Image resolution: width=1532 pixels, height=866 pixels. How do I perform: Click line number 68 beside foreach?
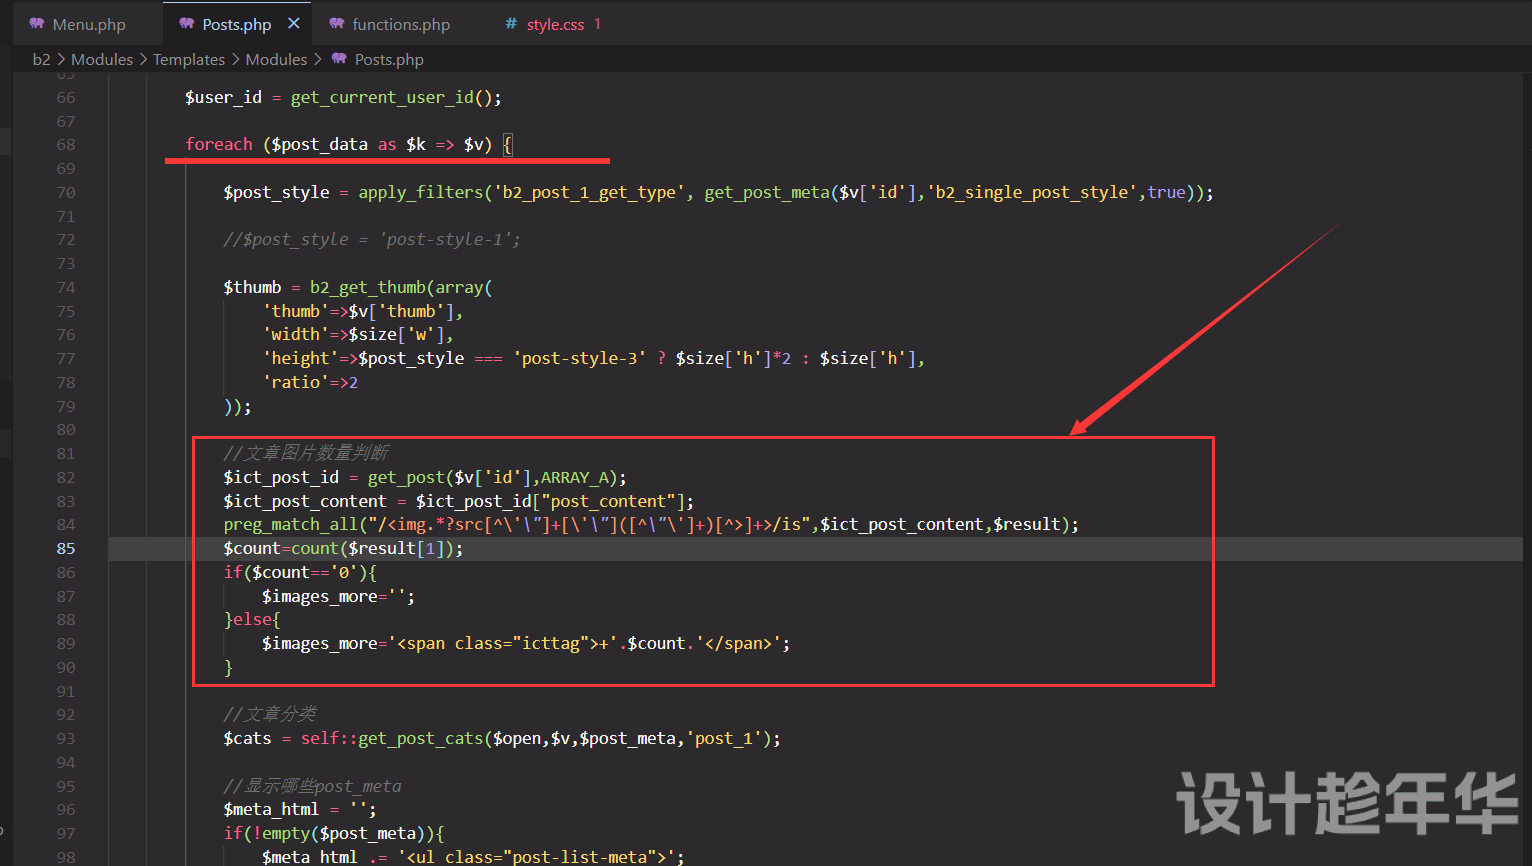pyautogui.click(x=66, y=144)
